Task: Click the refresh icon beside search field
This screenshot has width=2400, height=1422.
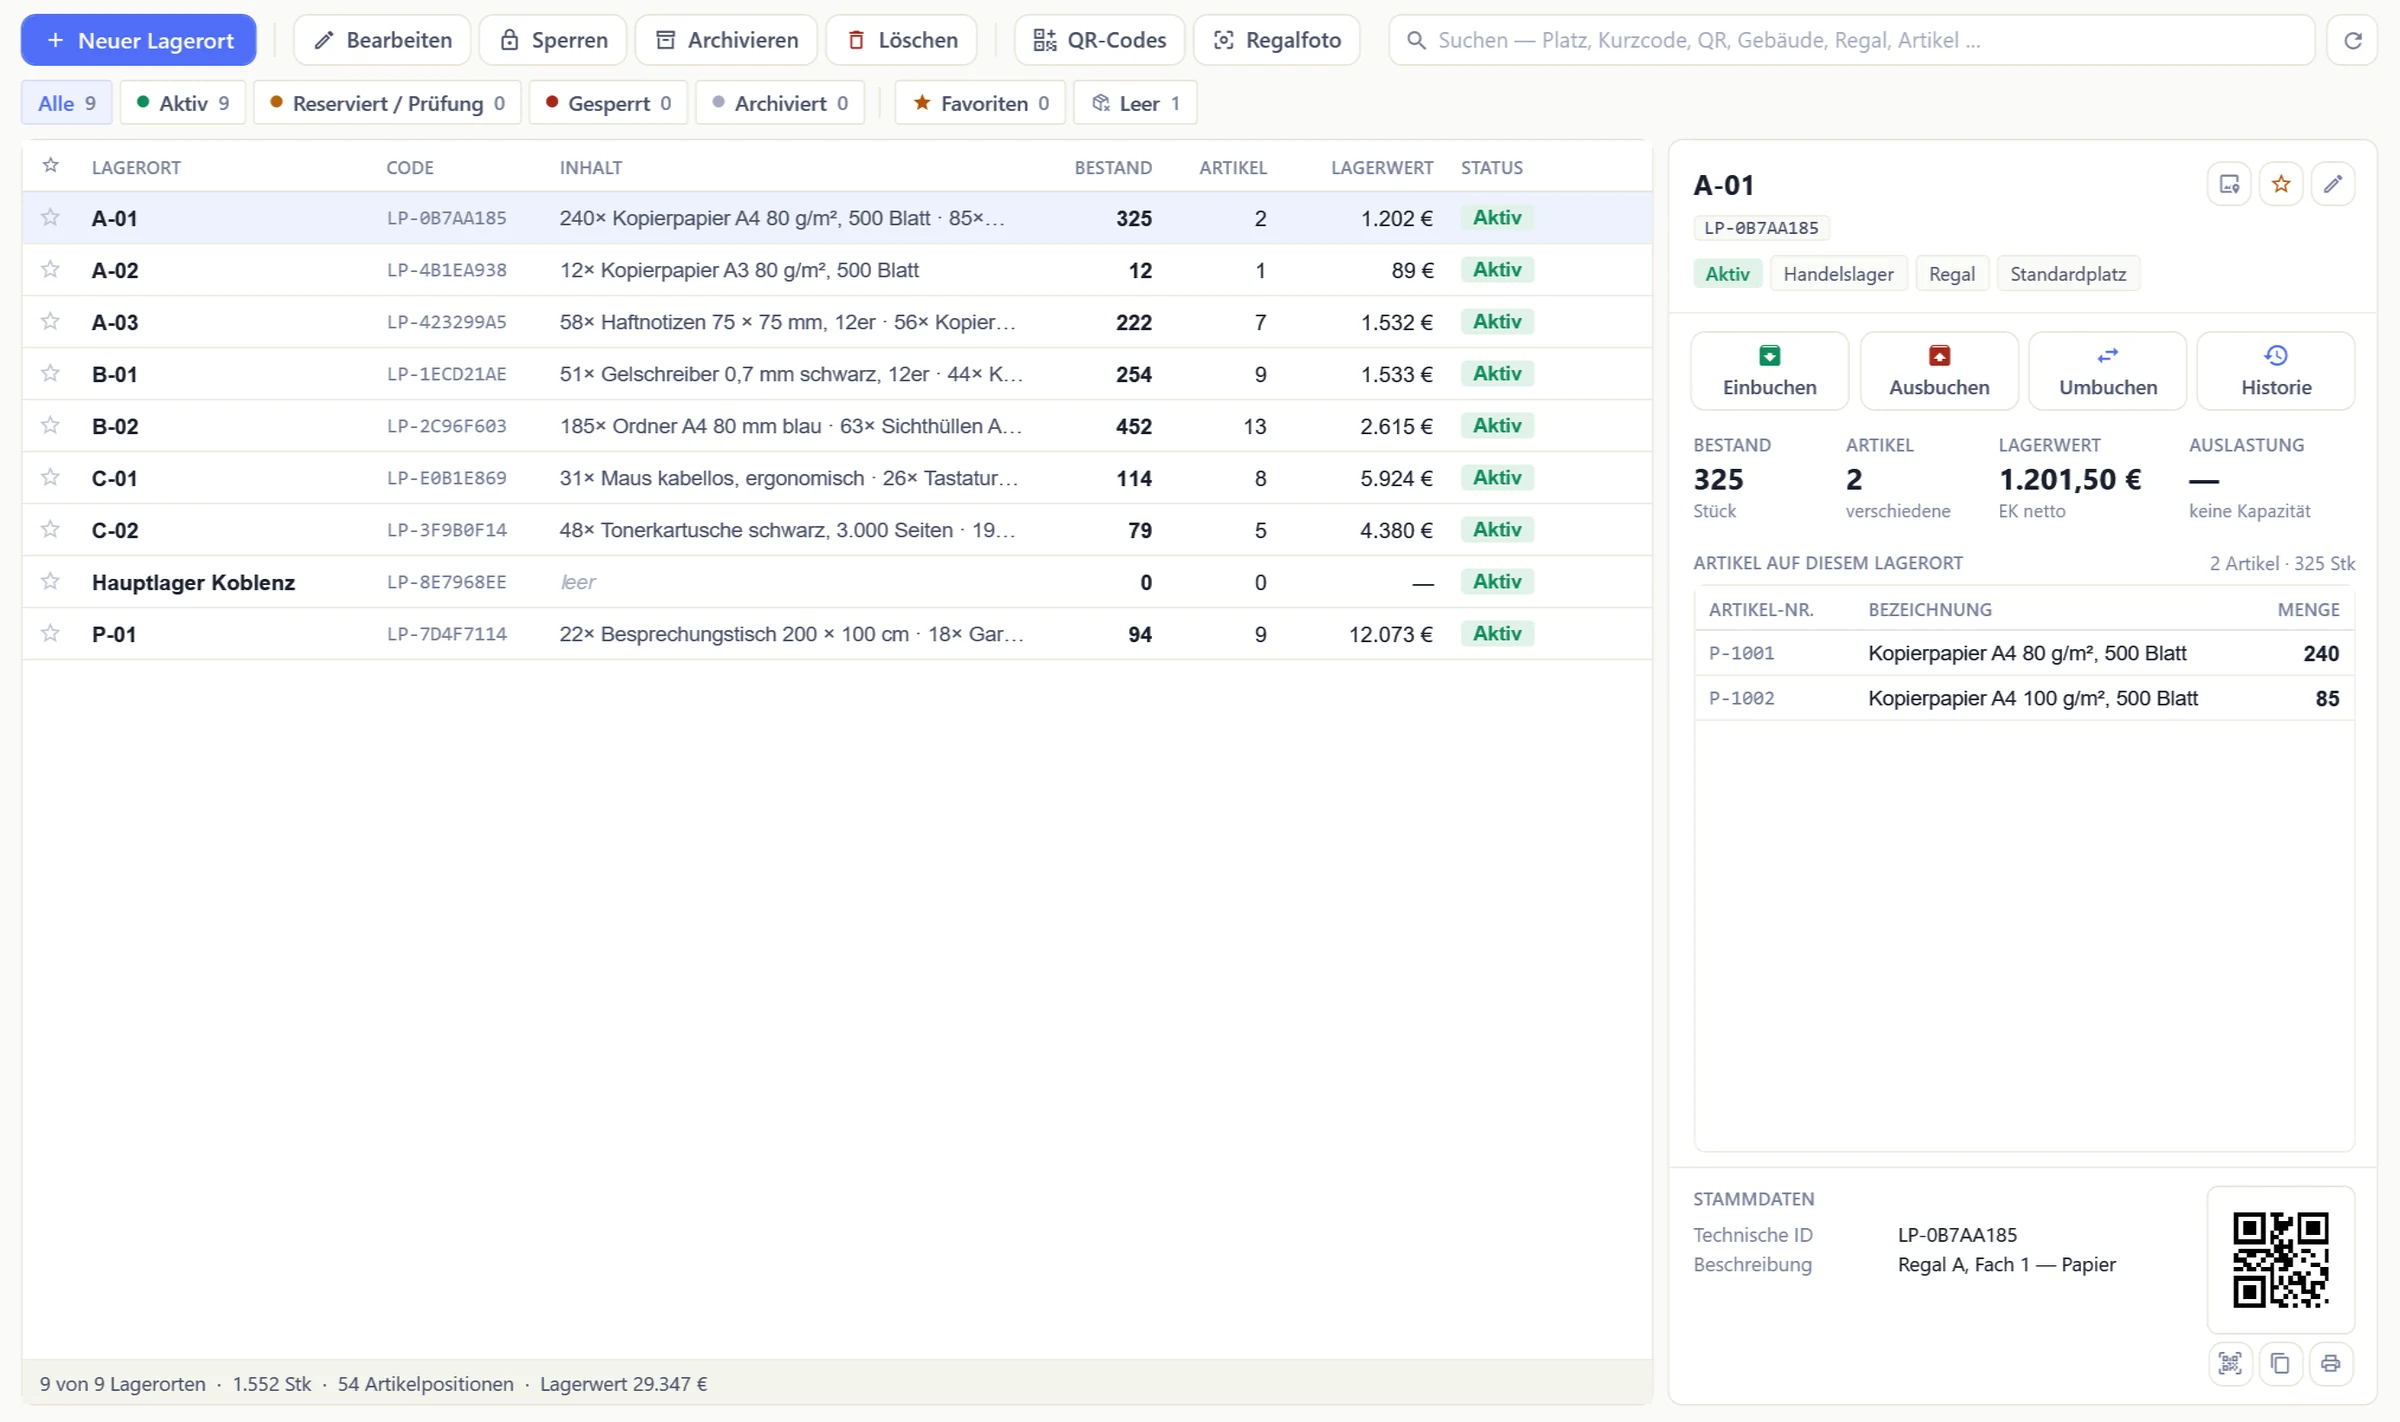Action: (x=2352, y=40)
